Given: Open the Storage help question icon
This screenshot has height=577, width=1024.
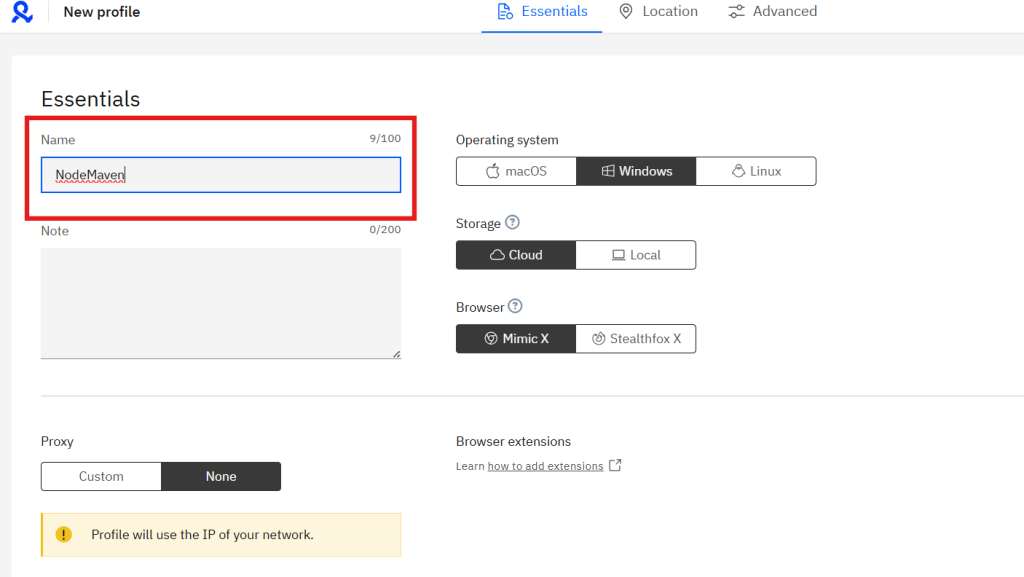Looking at the screenshot, I should pos(513,222).
